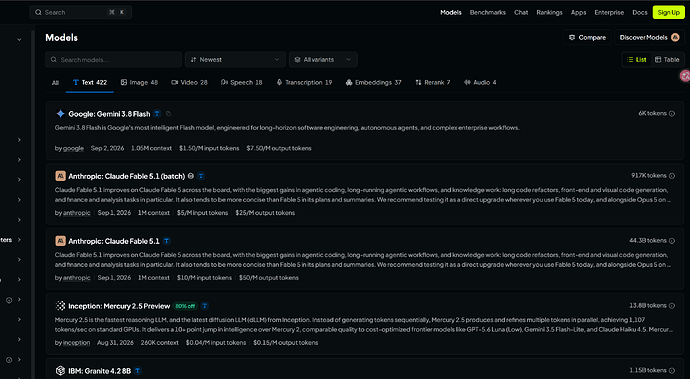Click the T badge on the Claude Fable 5.1 (batch) row
The width and height of the screenshot is (690, 379).
point(201,176)
